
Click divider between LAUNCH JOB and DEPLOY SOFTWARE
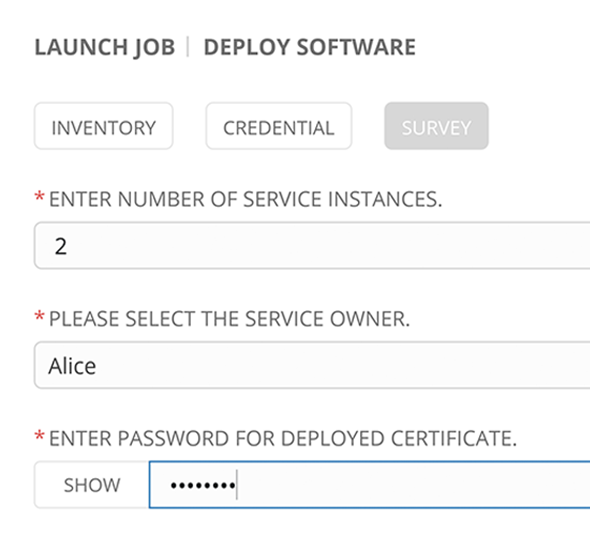(x=188, y=47)
